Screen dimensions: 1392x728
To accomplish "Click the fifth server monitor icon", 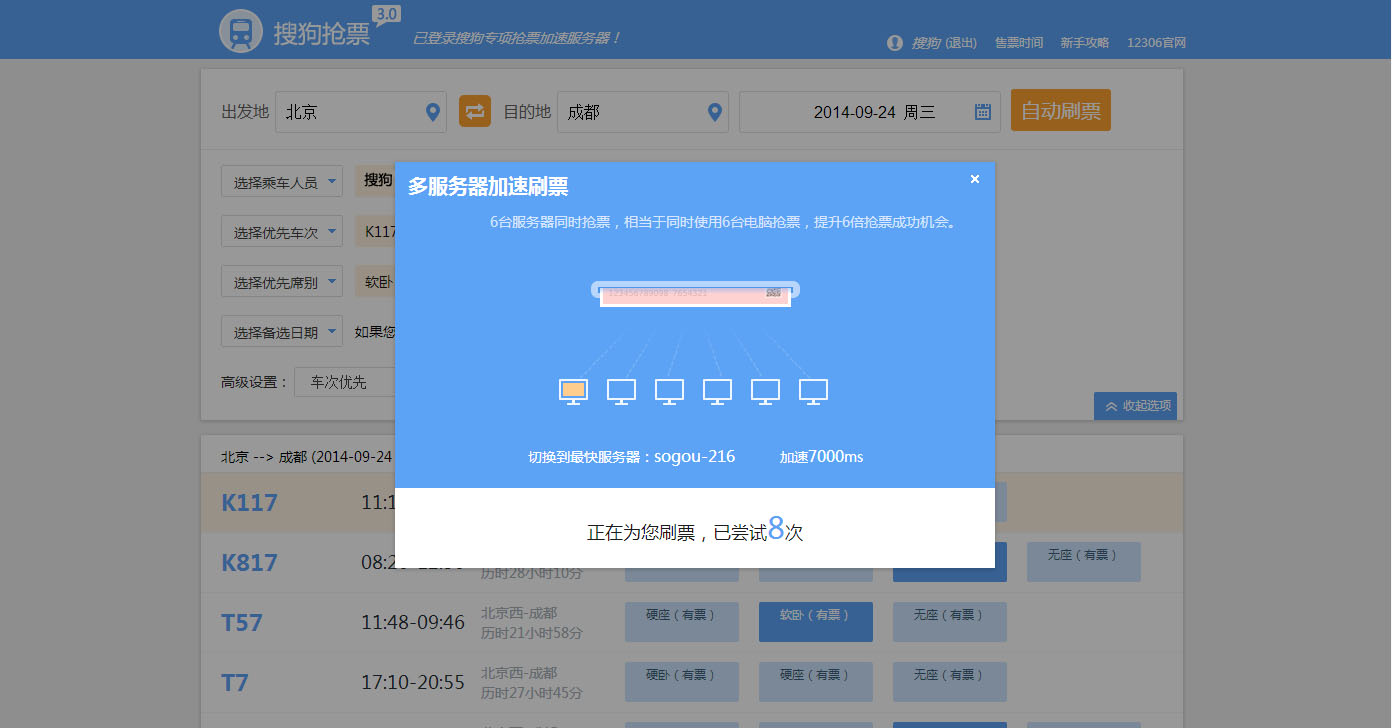I will pyautogui.click(x=765, y=391).
